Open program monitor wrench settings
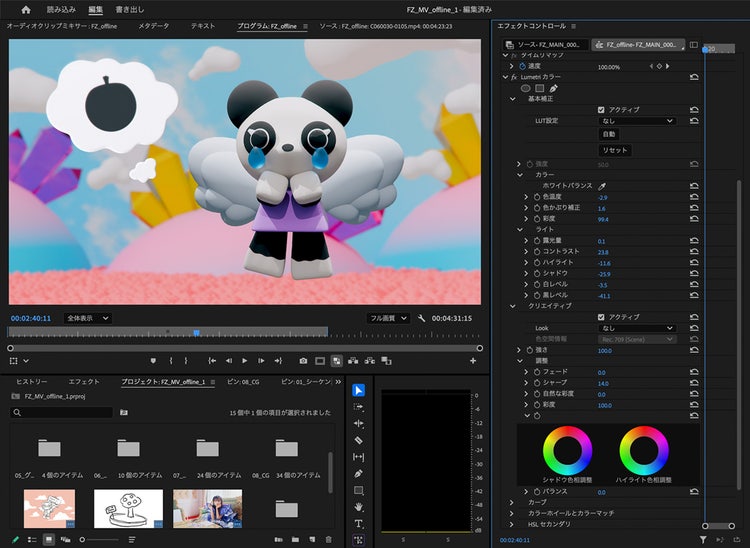Screen dimensions: 750x548 (423, 318)
